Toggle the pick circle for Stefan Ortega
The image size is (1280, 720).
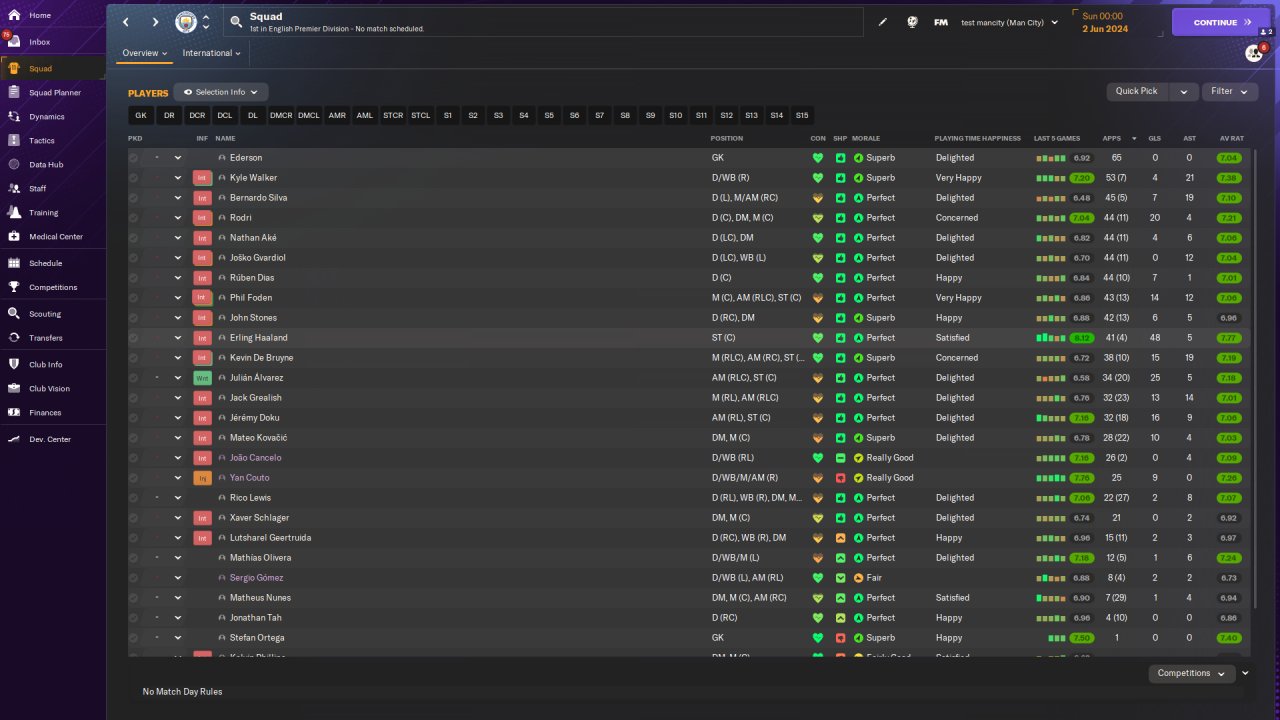point(134,638)
